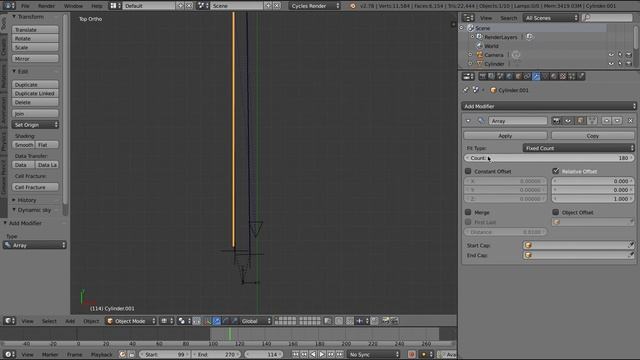Enable the Merge checkbox
Screen dimensions: 640x360
pyautogui.click(x=468, y=212)
